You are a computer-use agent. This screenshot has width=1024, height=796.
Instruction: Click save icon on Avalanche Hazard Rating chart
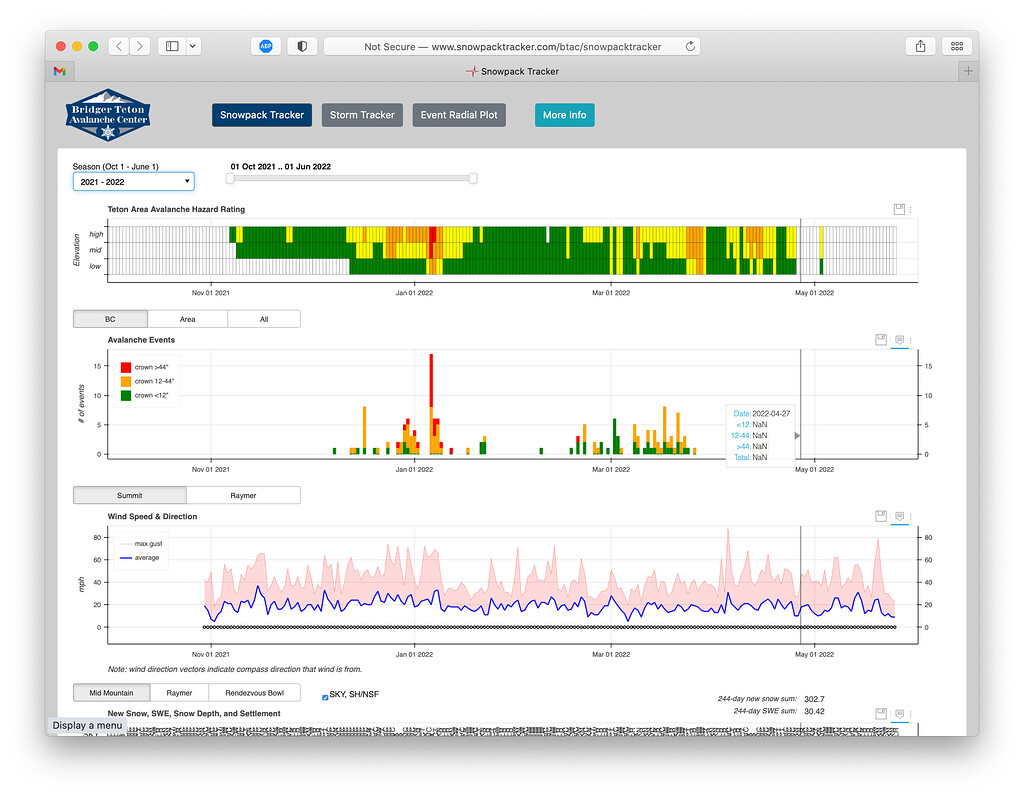click(899, 209)
